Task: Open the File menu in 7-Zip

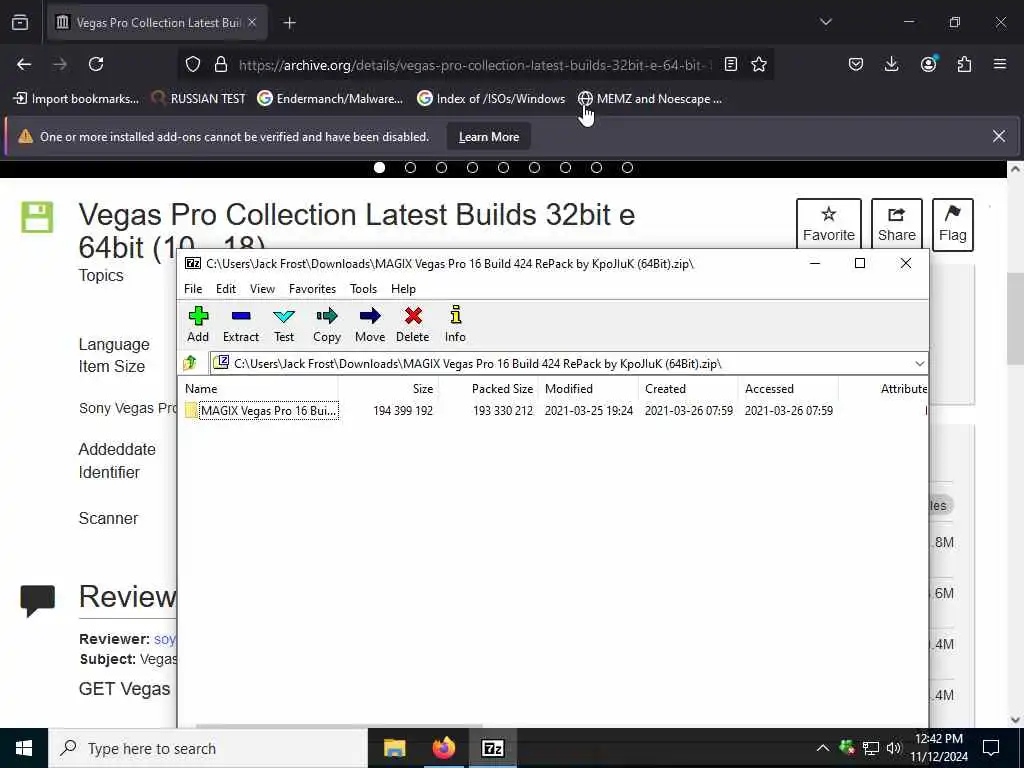Action: [193, 289]
